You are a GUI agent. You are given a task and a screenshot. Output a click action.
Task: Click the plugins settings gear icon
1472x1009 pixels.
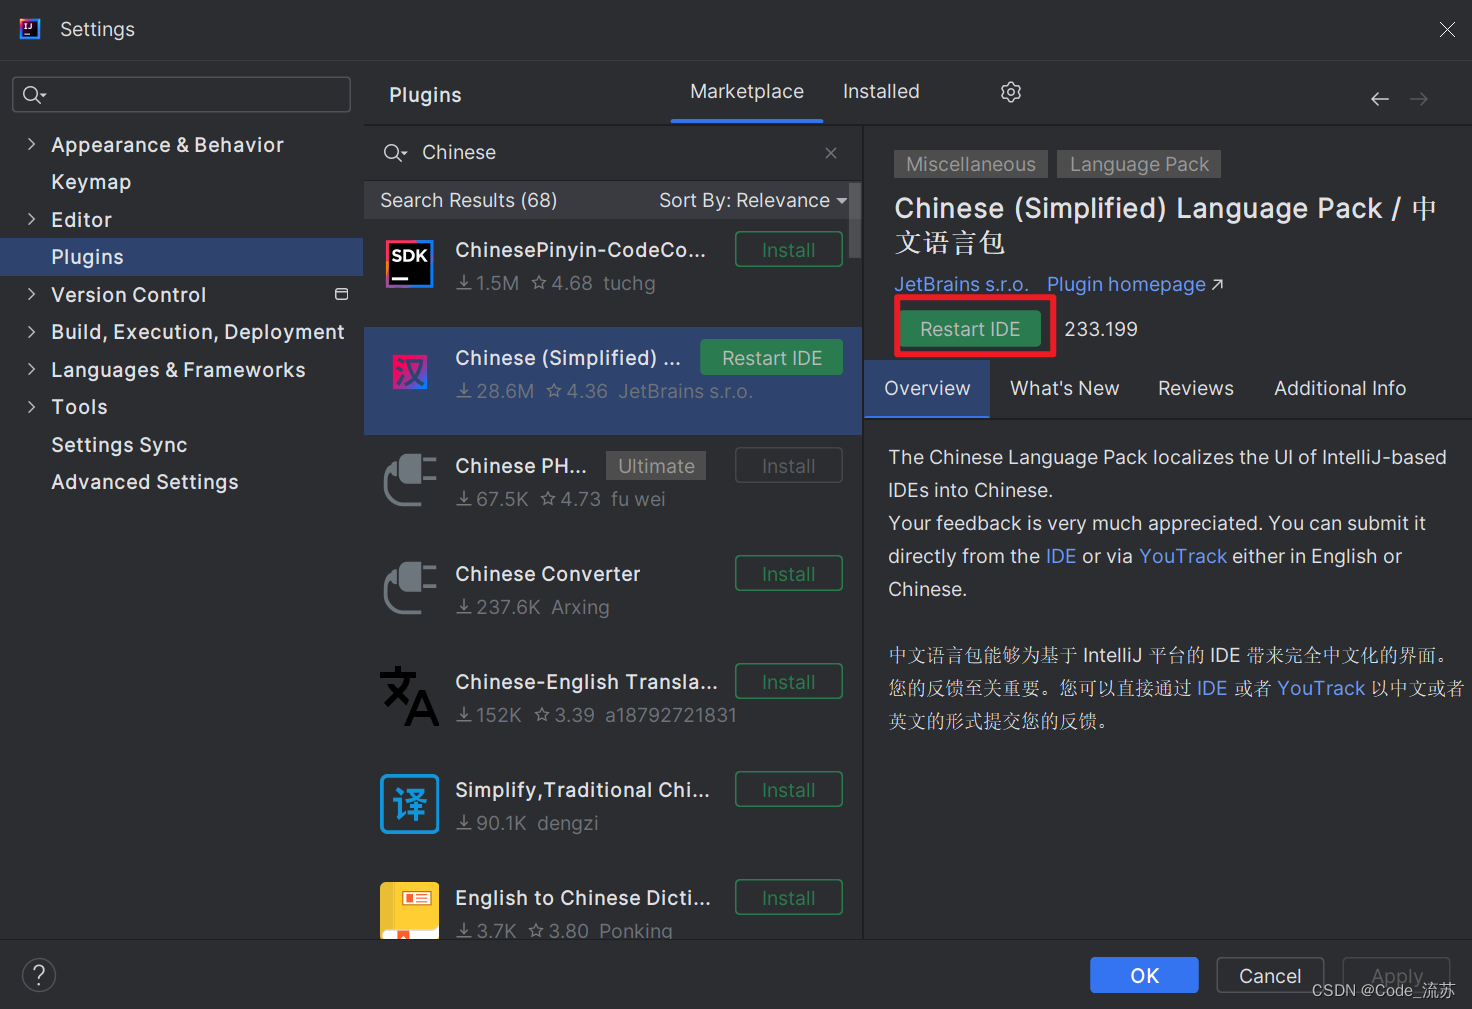pos(1011,92)
